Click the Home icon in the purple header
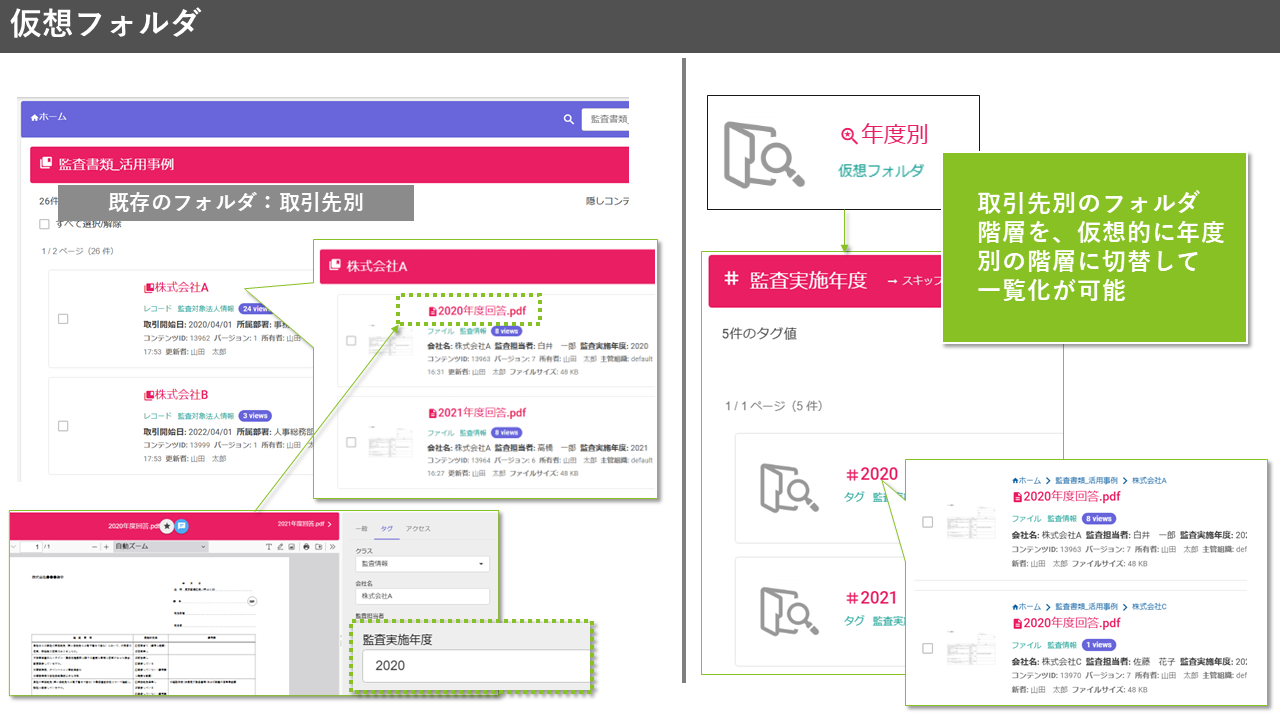The height and width of the screenshot is (720, 1280). point(35,118)
